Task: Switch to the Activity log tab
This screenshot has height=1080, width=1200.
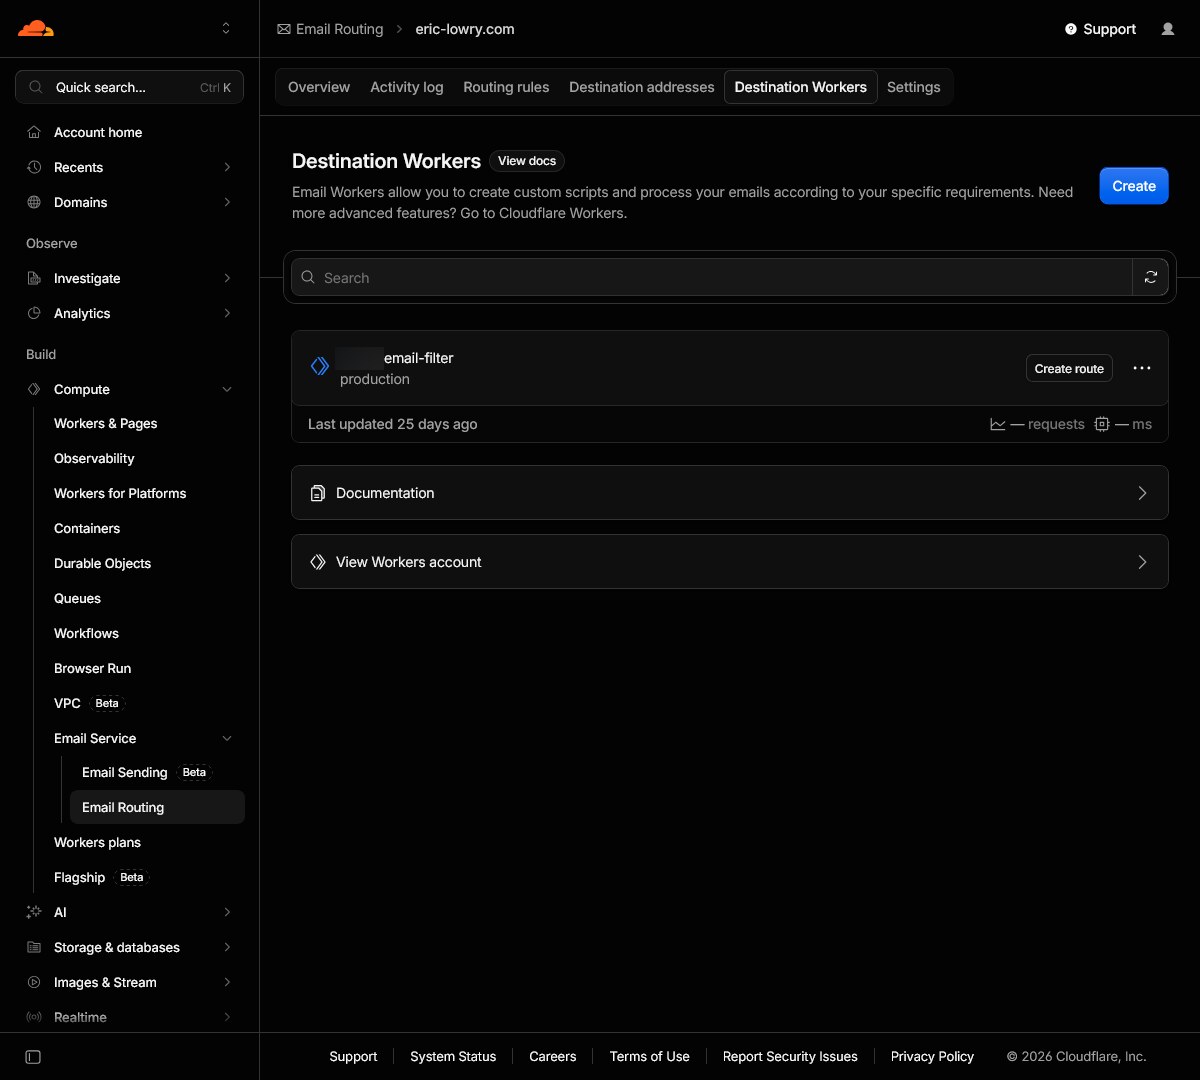Action: pos(407,87)
